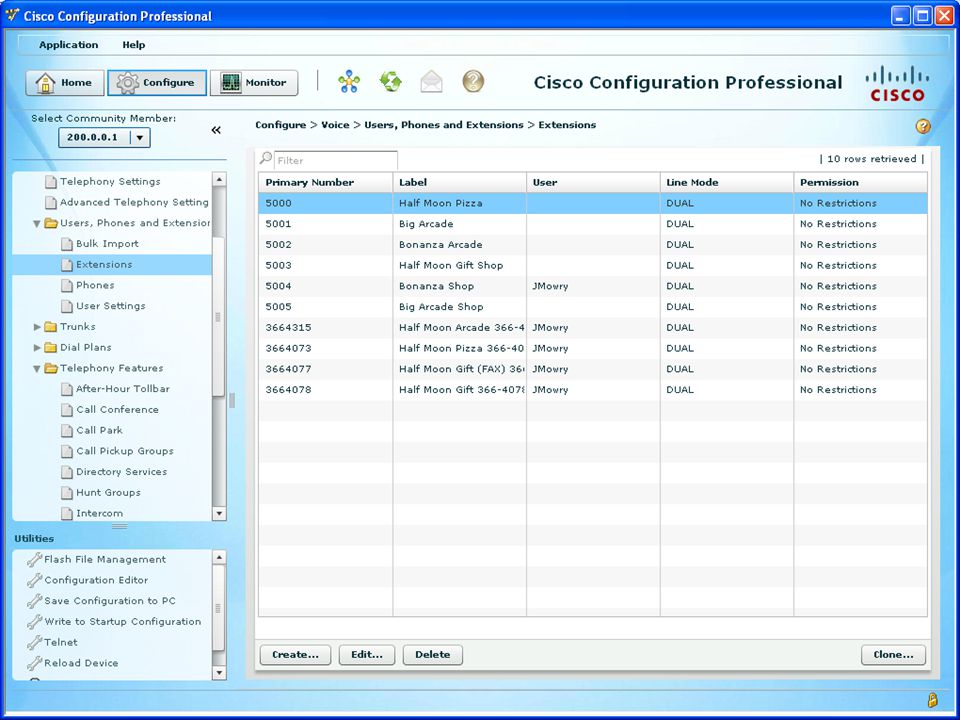The image size is (960, 720).
Task: Open the Help menu
Action: pos(133,45)
